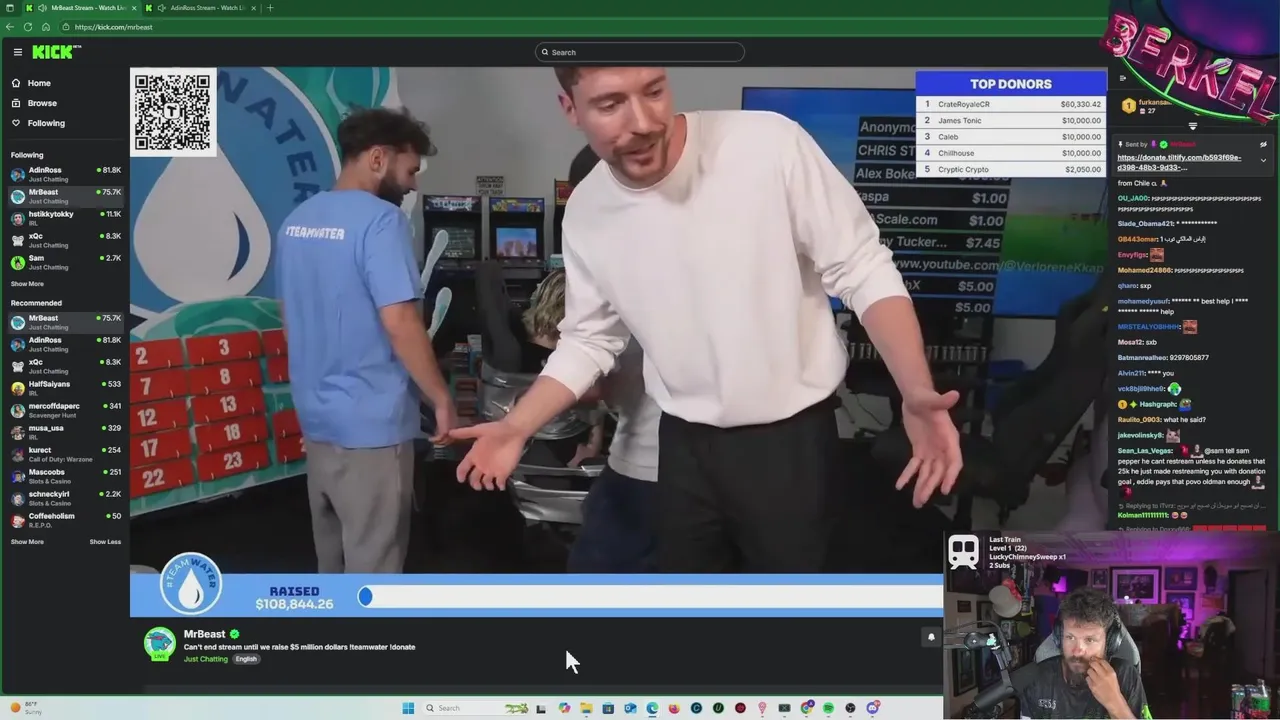Click the MrBeast channel name under the video
The height and width of the screenshot is (720, 1280).
(x=205, y=634)
